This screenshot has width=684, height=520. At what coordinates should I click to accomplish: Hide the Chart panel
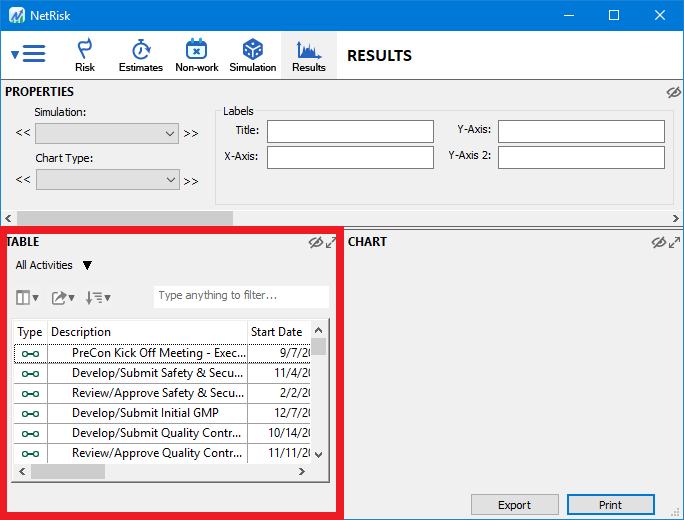658,242
